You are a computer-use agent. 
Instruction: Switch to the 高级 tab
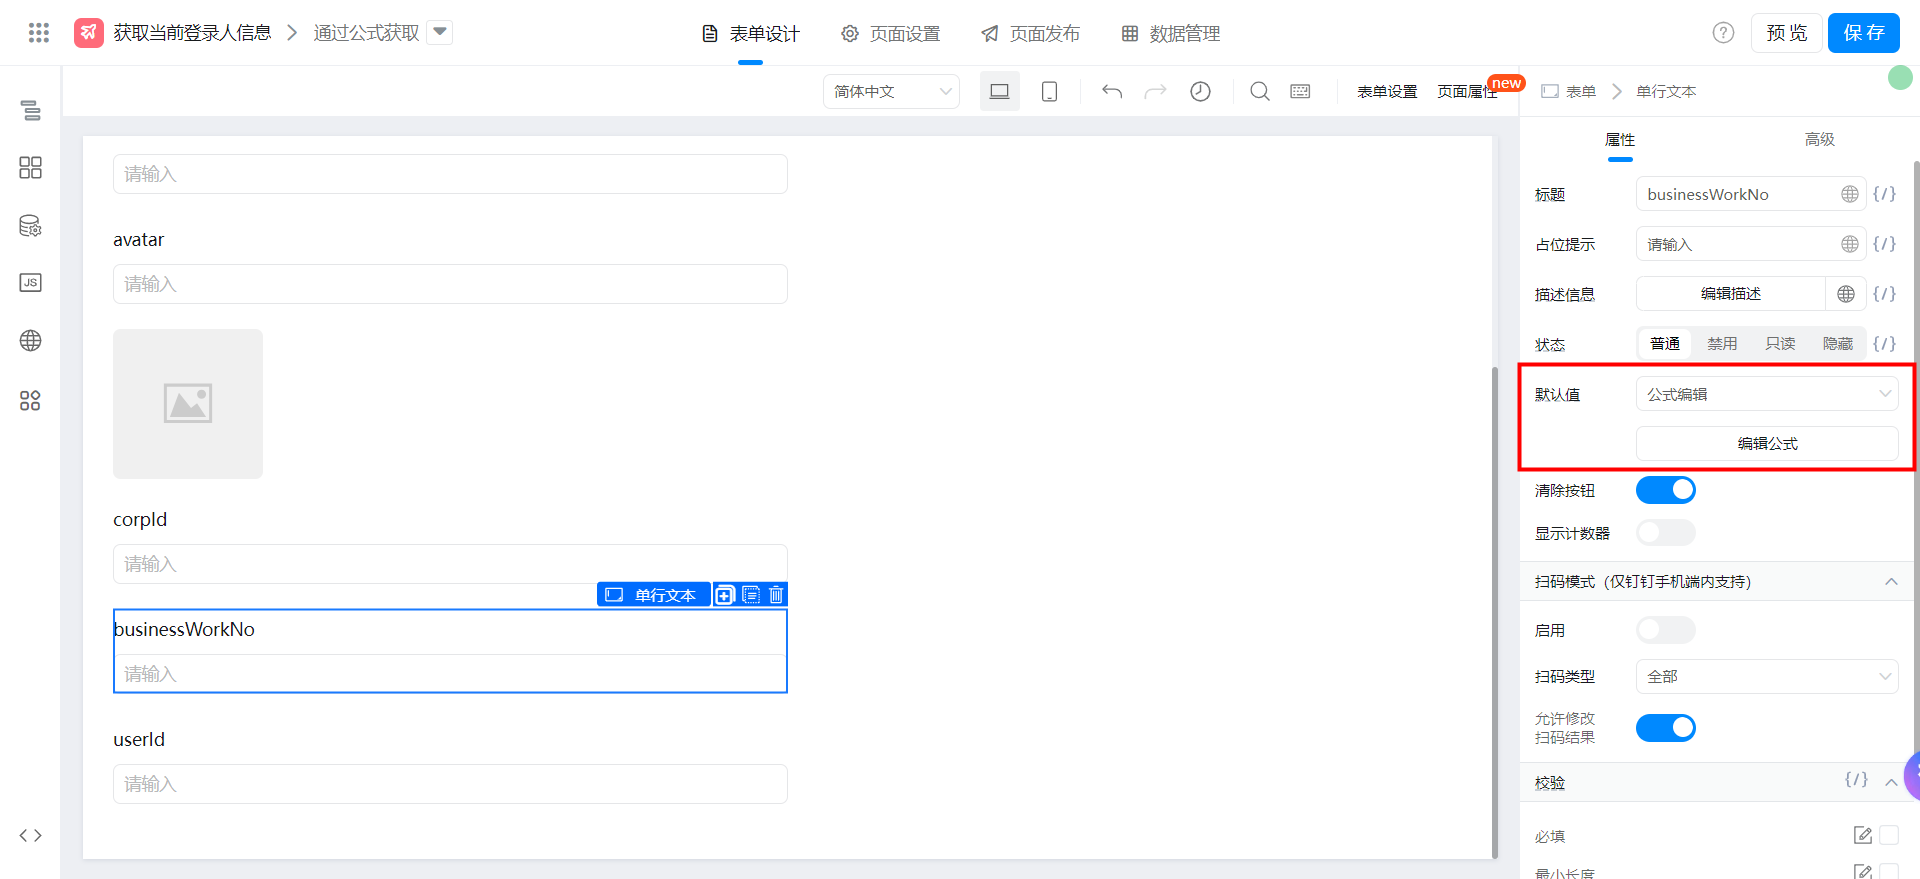[1819, 140]
